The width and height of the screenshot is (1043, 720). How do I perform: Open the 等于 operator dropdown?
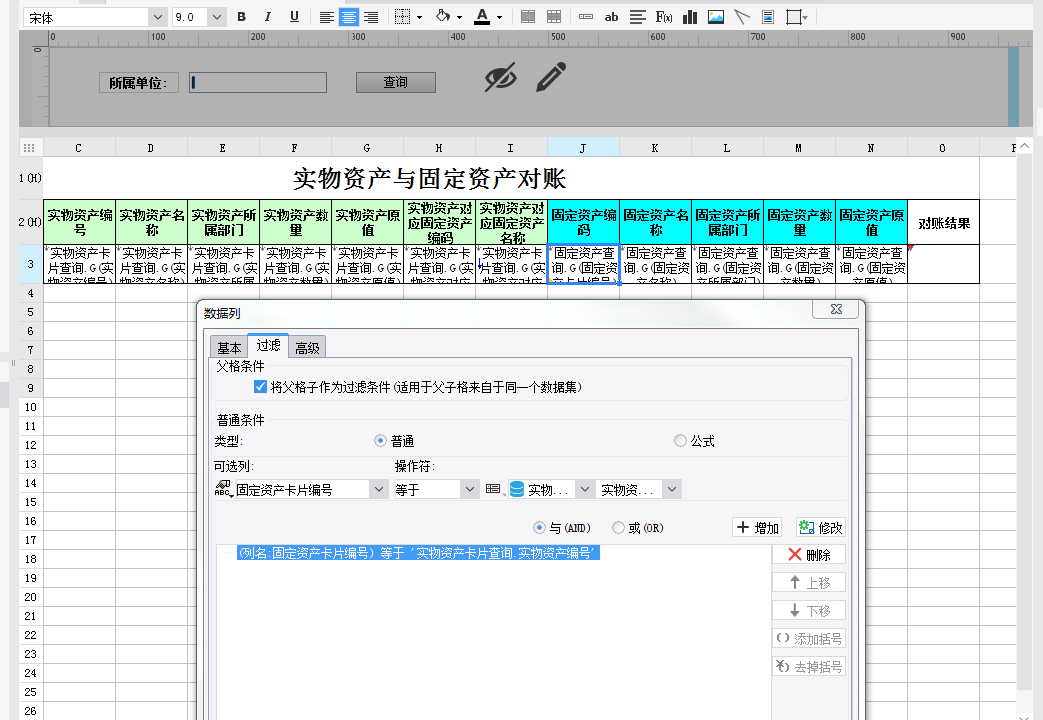(x=470, y=489)
